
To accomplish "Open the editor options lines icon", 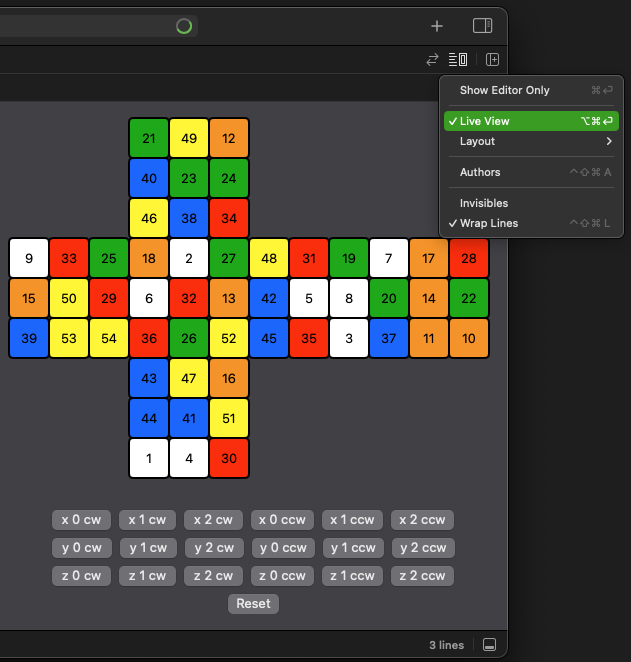I will 458,60.
